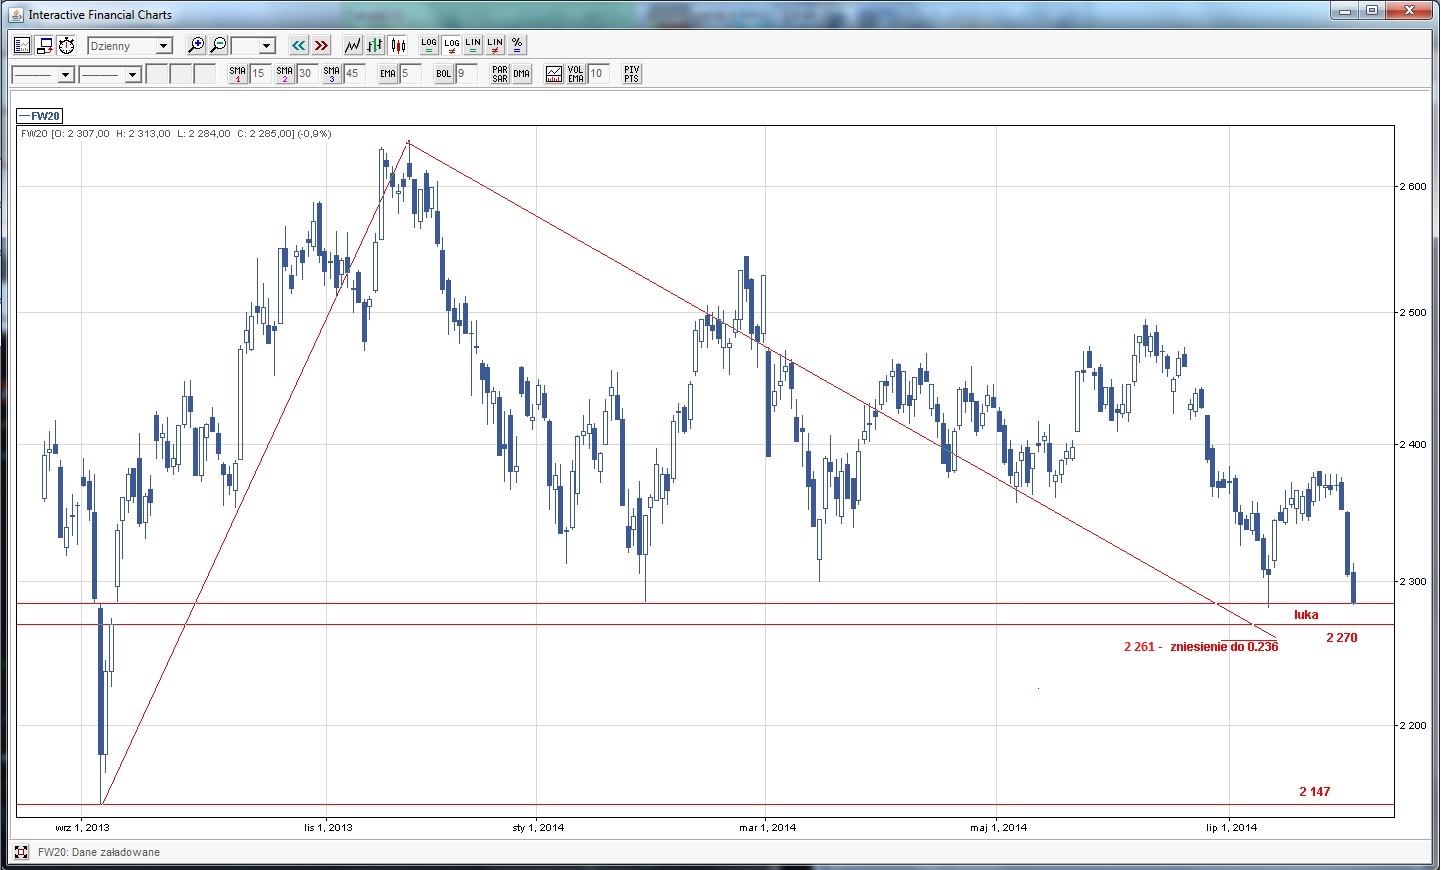This screenshot has height=870, width=1441.
Task: Click the stopwatch timer icon
Action: [66, 45]
